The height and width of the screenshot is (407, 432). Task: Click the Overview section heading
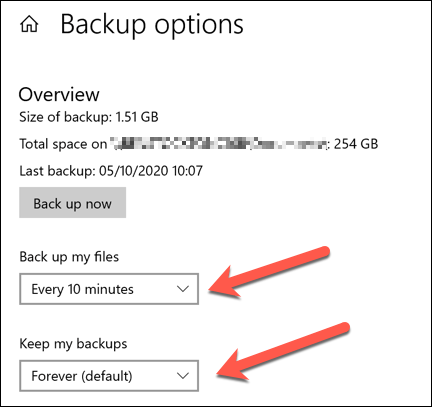(x=59, y=94)
